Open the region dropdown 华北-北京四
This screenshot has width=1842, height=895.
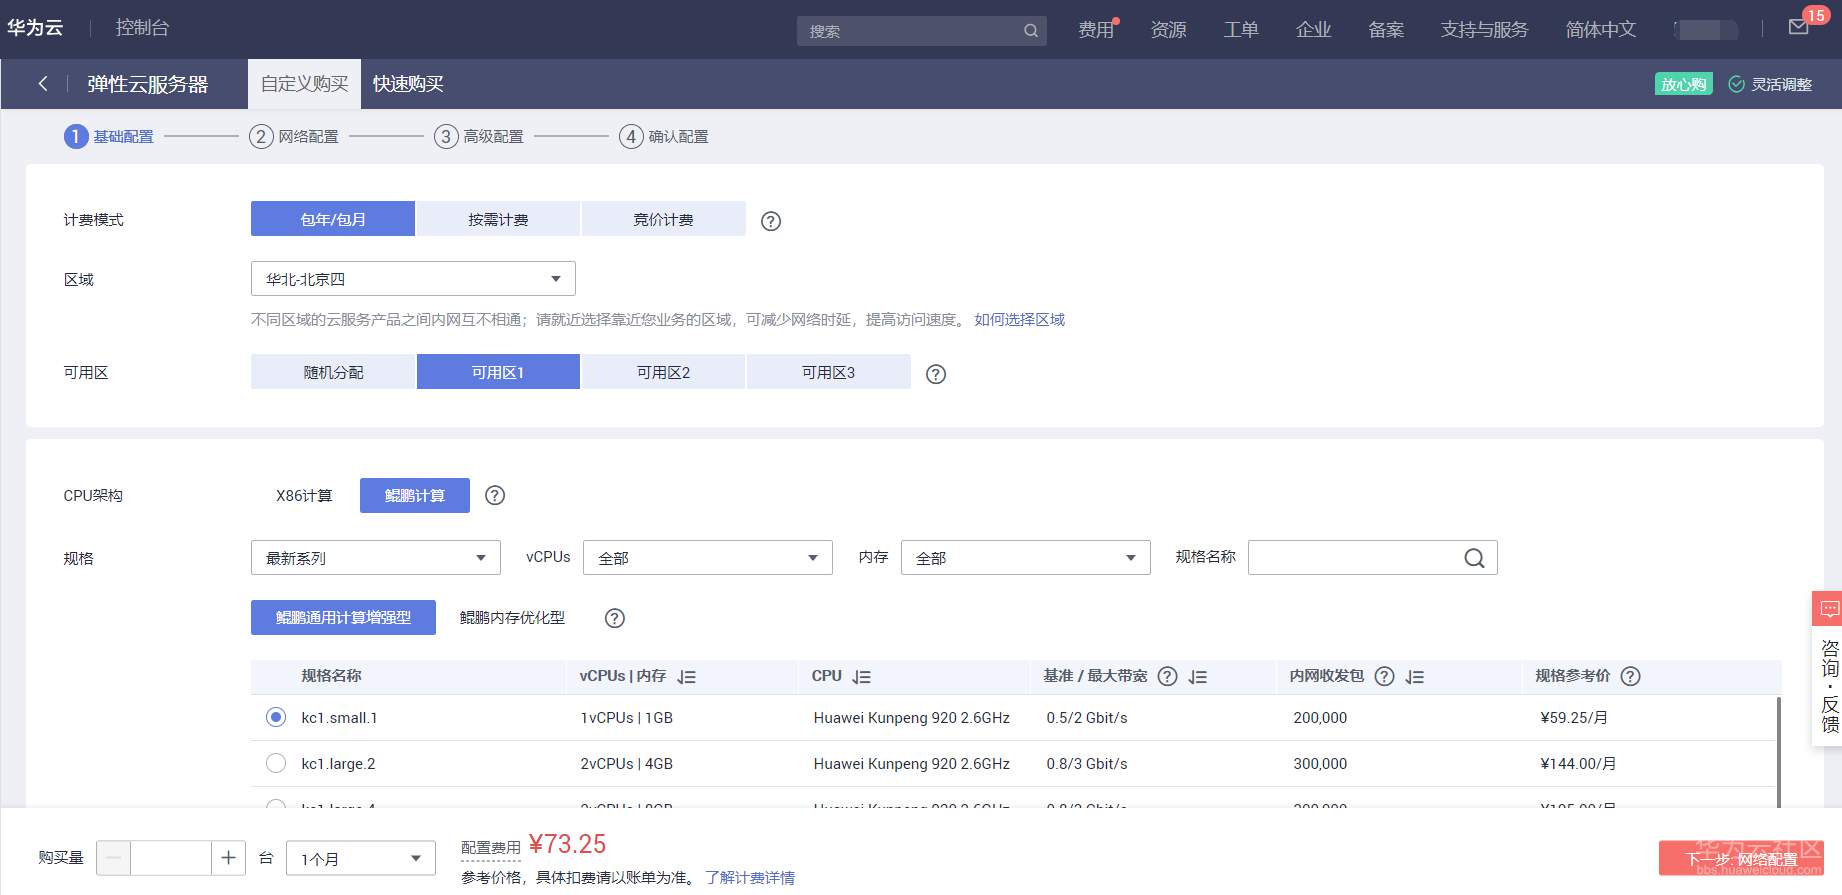(x=413, y=279)
